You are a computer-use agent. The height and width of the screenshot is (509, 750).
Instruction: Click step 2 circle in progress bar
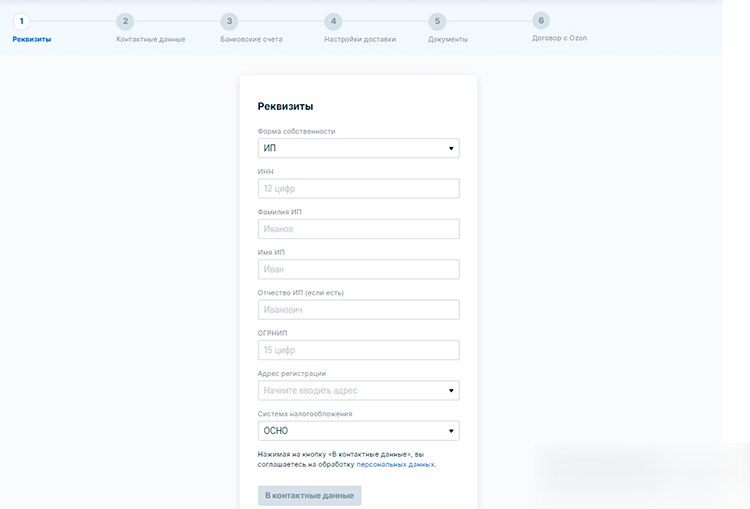pyautogui.click(x=125, y=21)
